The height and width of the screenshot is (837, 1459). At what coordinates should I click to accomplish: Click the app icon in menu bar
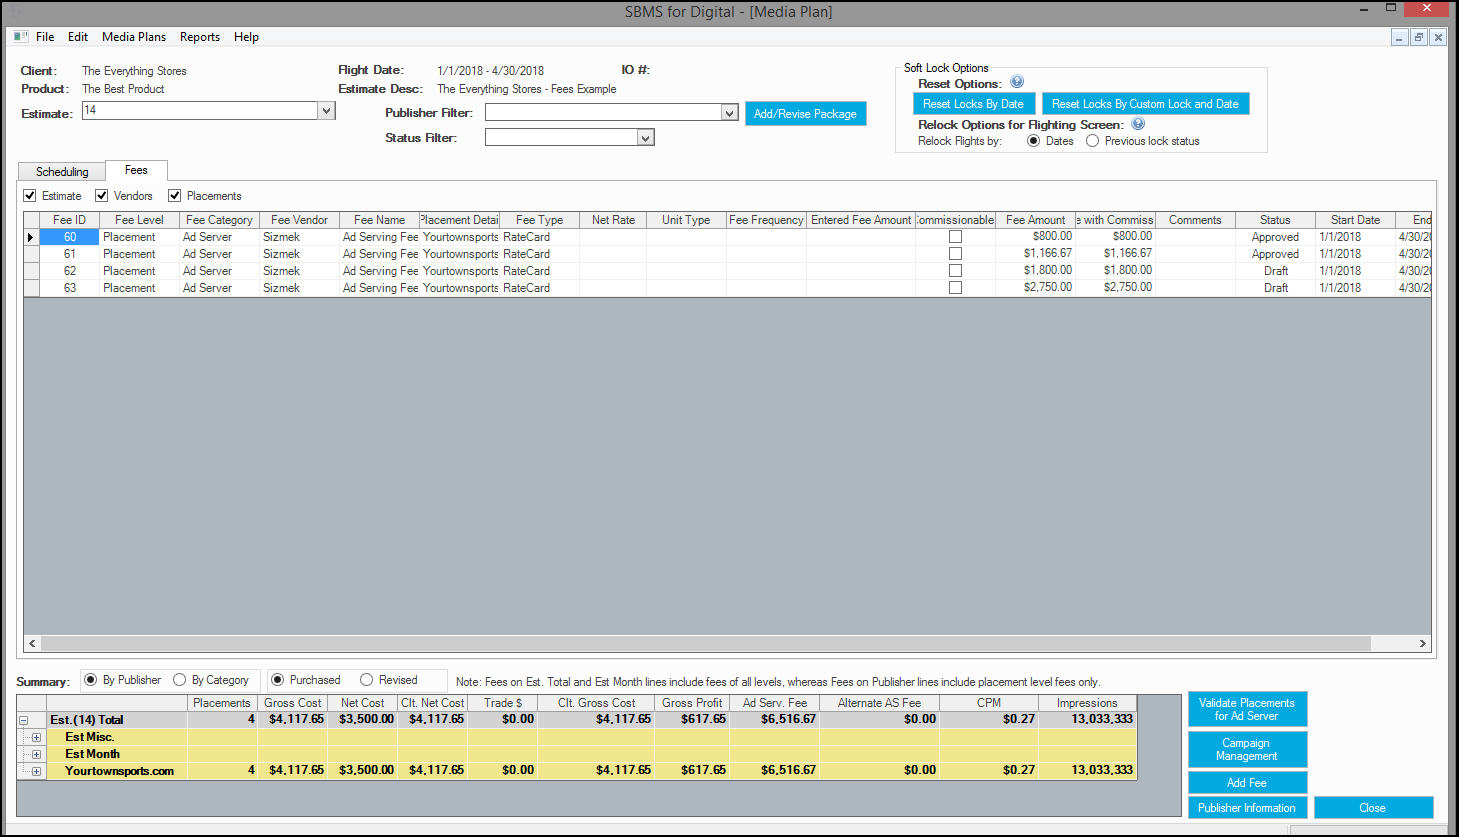[x=21, y=36]
